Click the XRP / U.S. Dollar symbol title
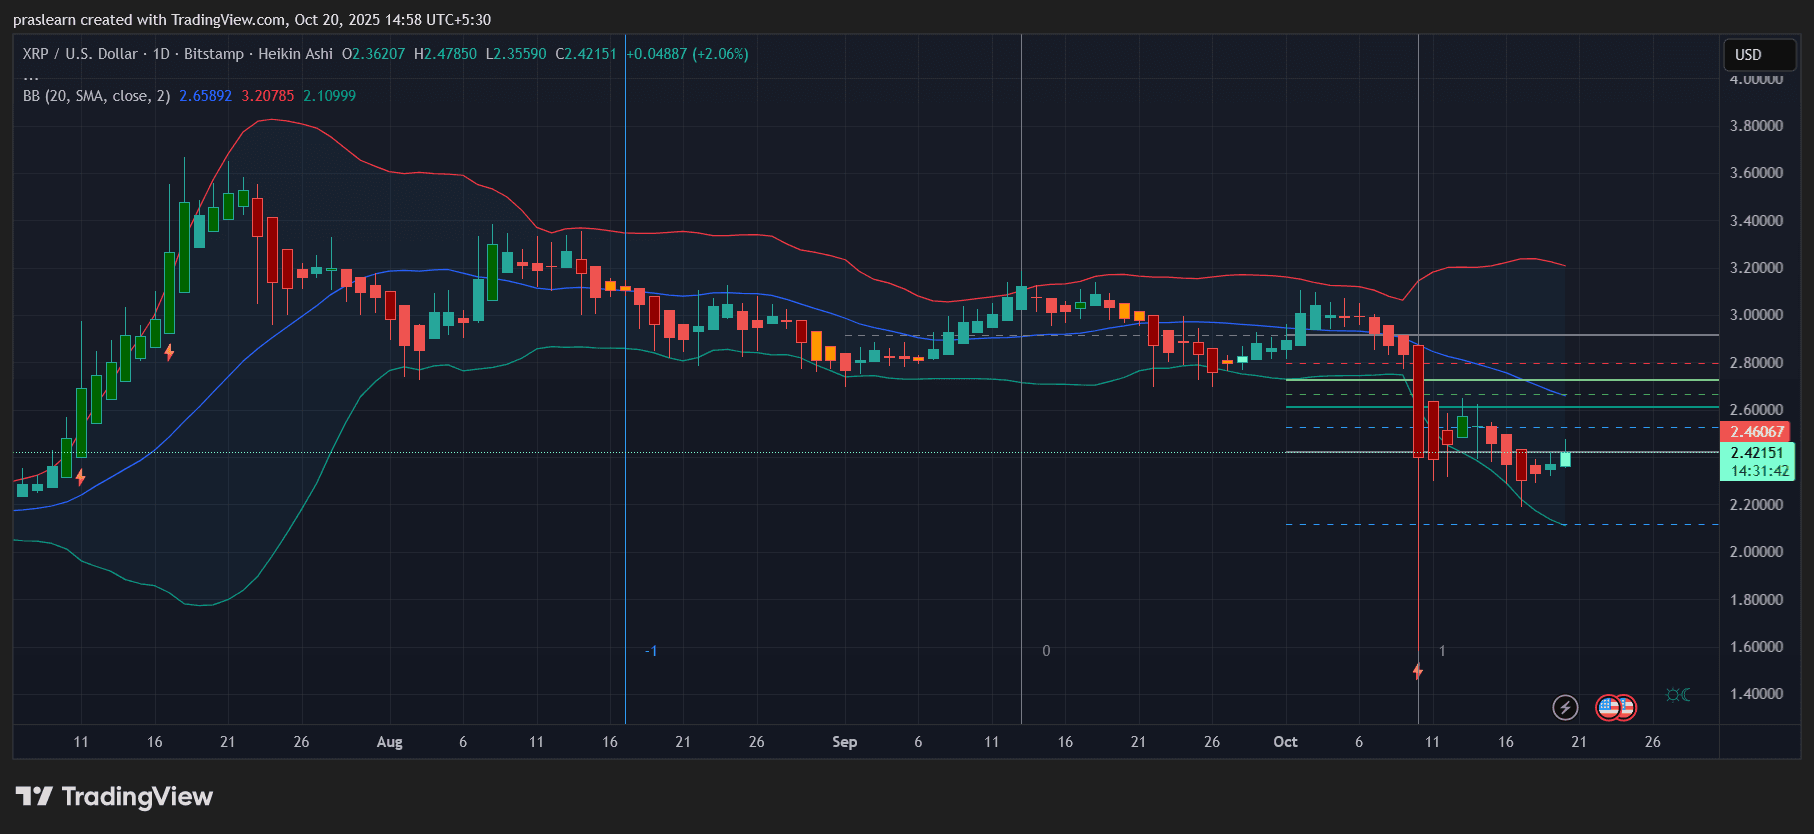Viewport: 1814px width, 834px height. click(80, 54)
